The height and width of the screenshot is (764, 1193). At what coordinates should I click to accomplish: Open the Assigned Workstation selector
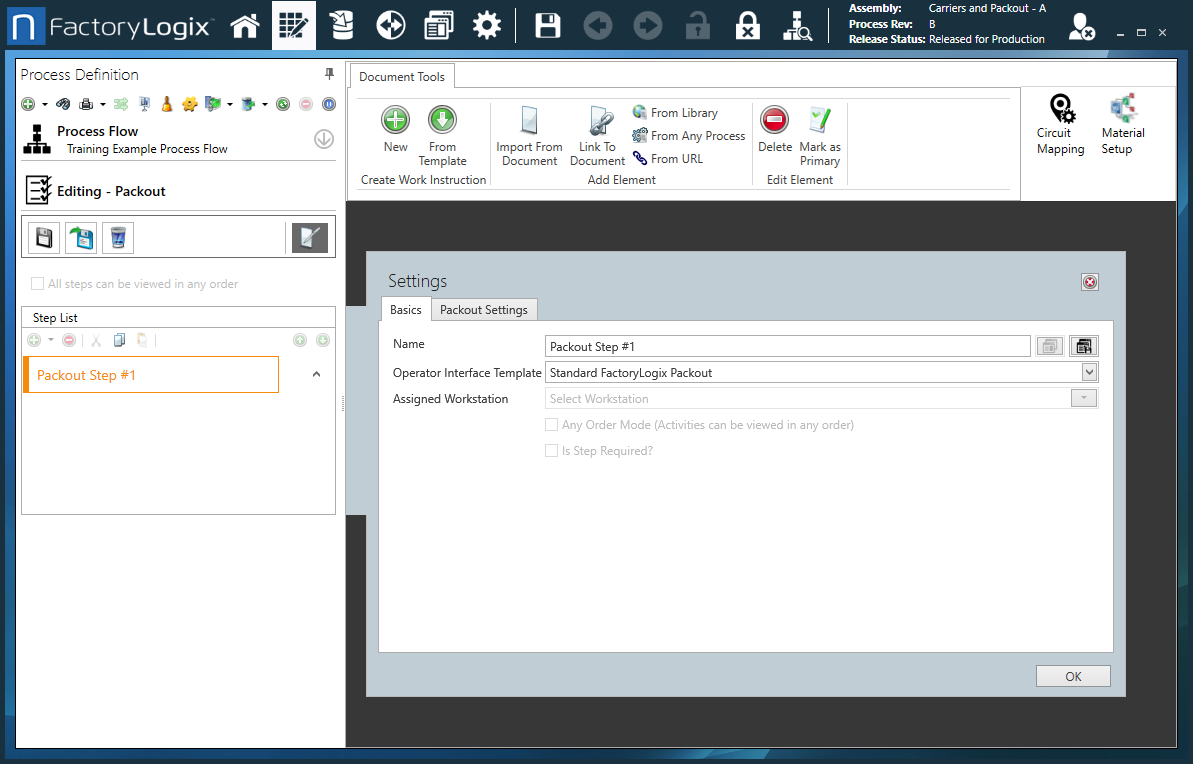tap(1083, 397)
